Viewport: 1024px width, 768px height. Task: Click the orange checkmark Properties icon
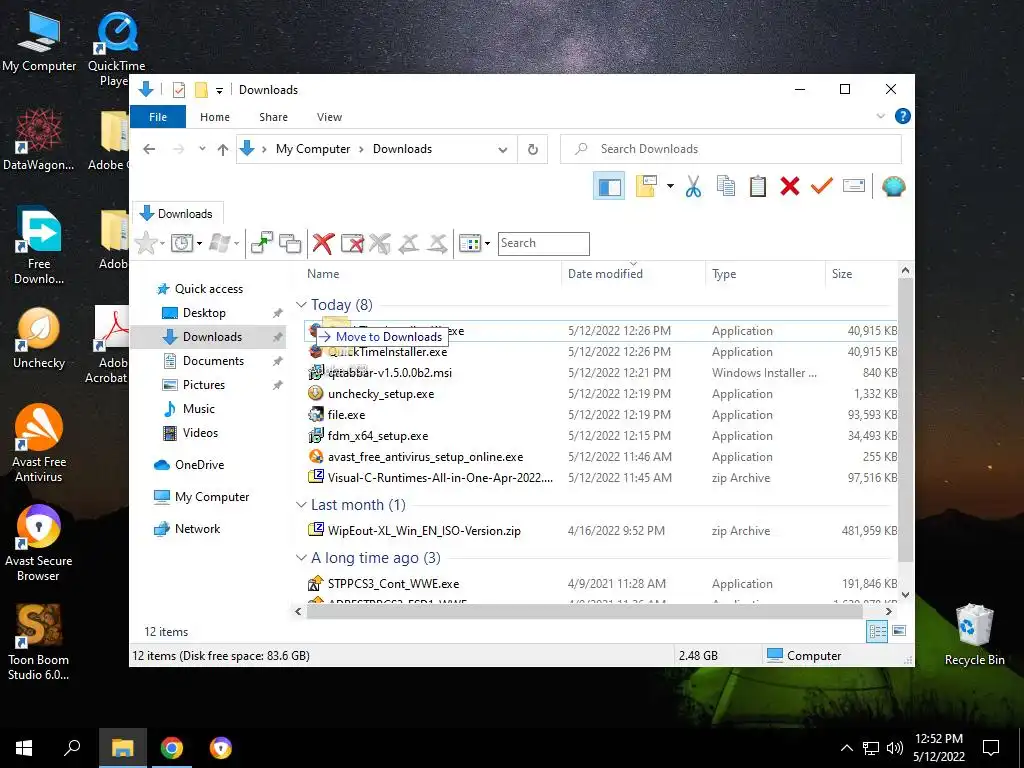click(x=822, y=186)
